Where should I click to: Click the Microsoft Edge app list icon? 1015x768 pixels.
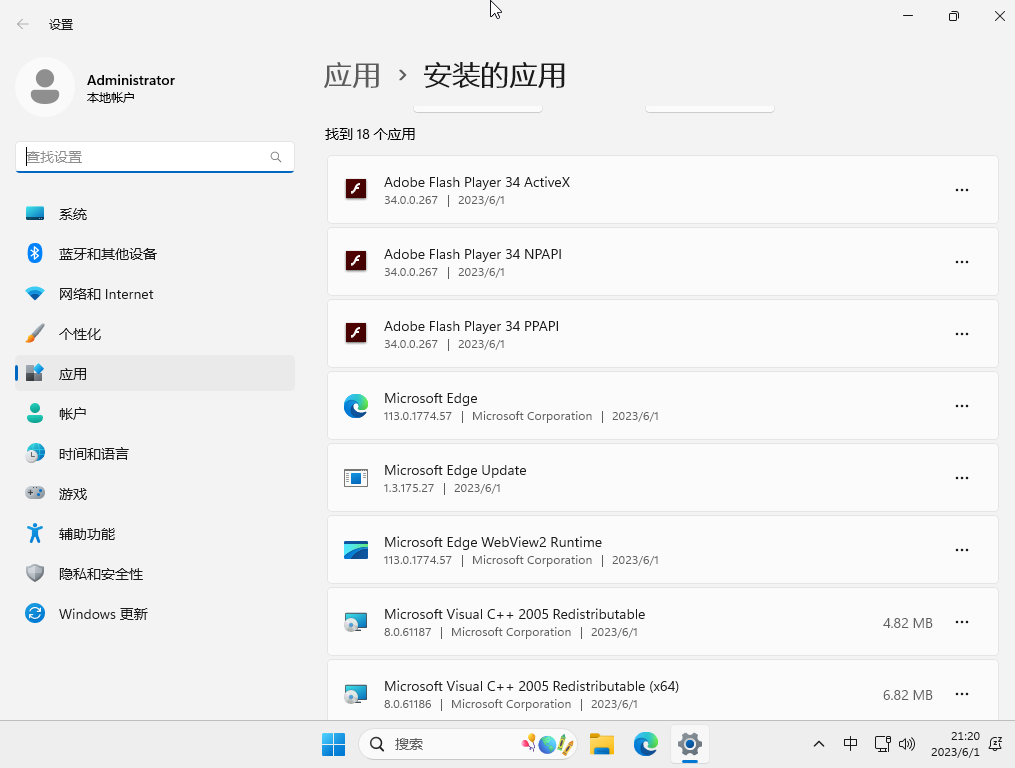tap(356, 406)
